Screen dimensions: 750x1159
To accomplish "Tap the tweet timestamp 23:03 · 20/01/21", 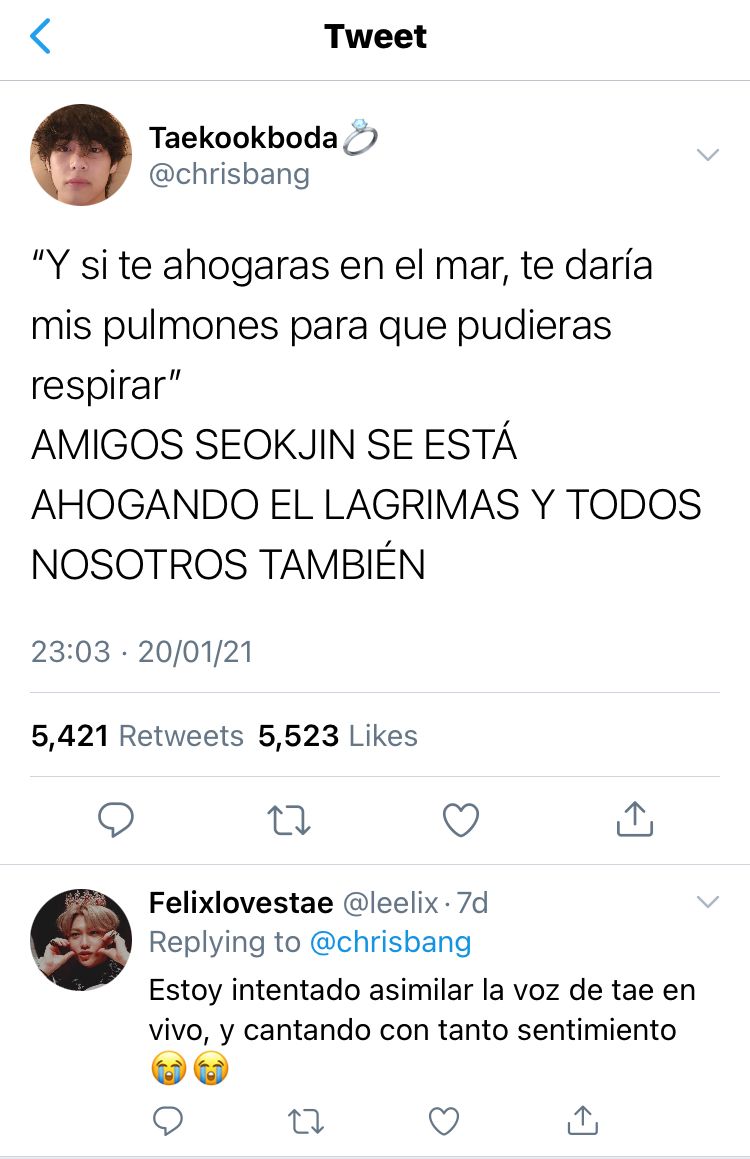I will tap(142, 652).
